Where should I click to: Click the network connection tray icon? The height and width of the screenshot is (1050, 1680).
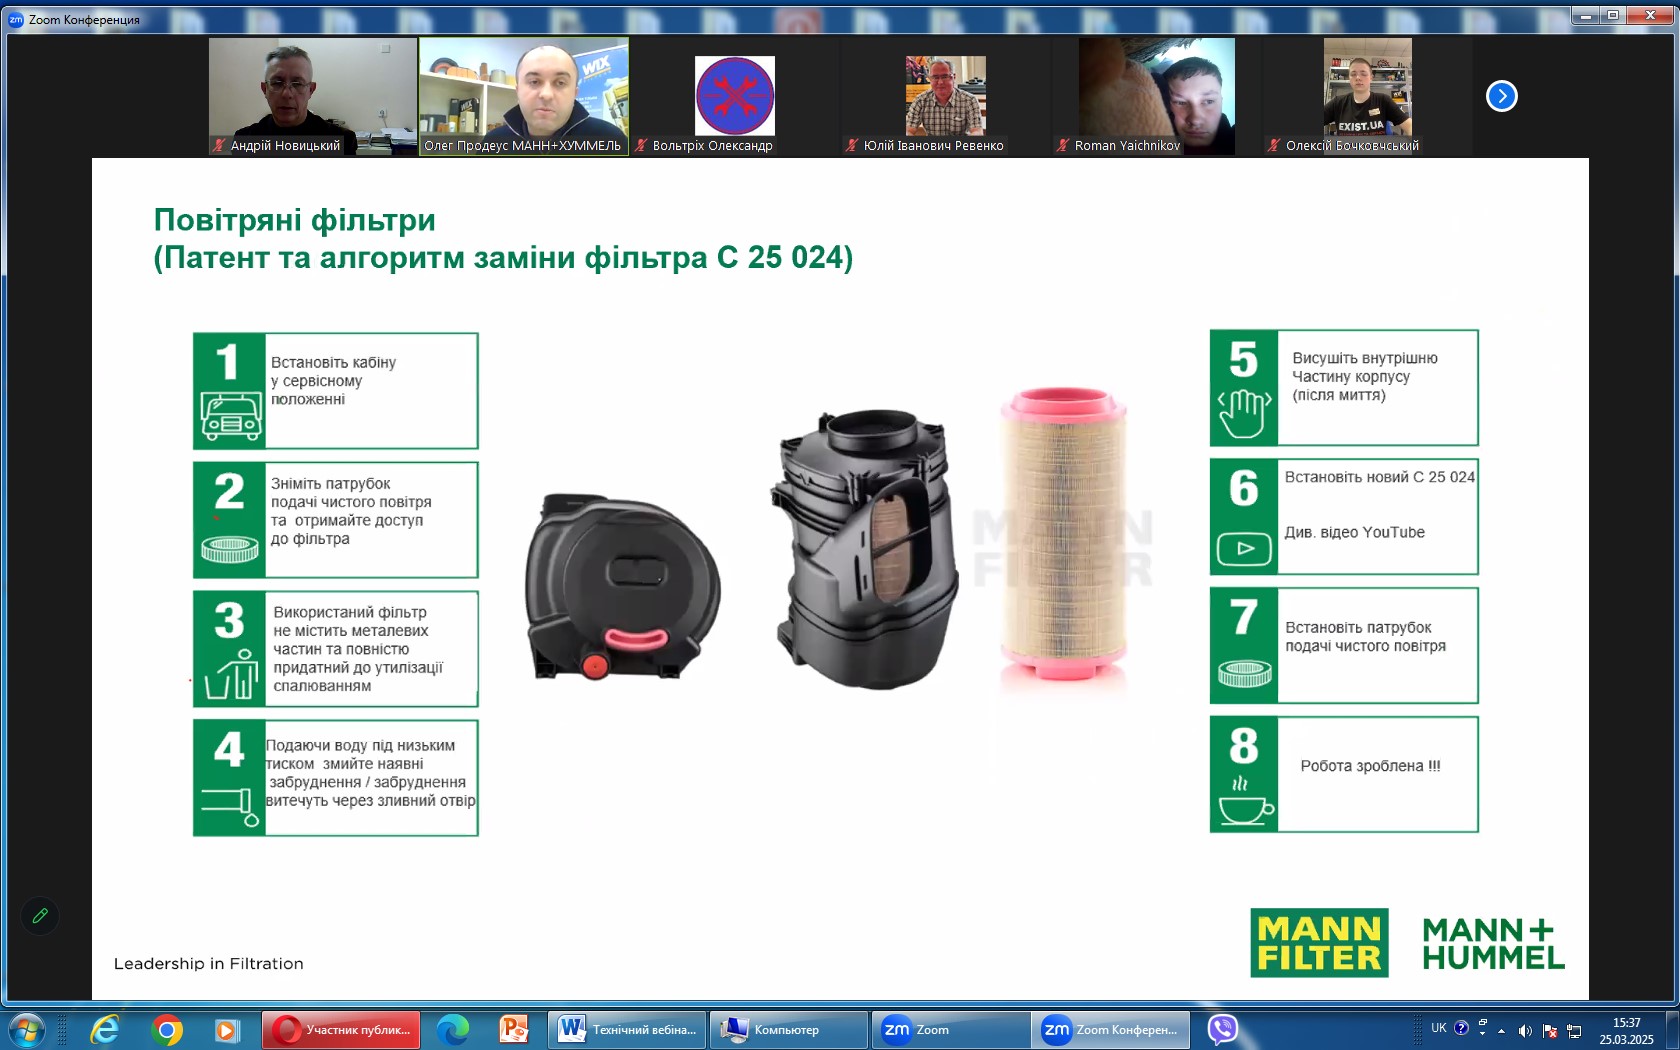(x=1574, y=1030)
